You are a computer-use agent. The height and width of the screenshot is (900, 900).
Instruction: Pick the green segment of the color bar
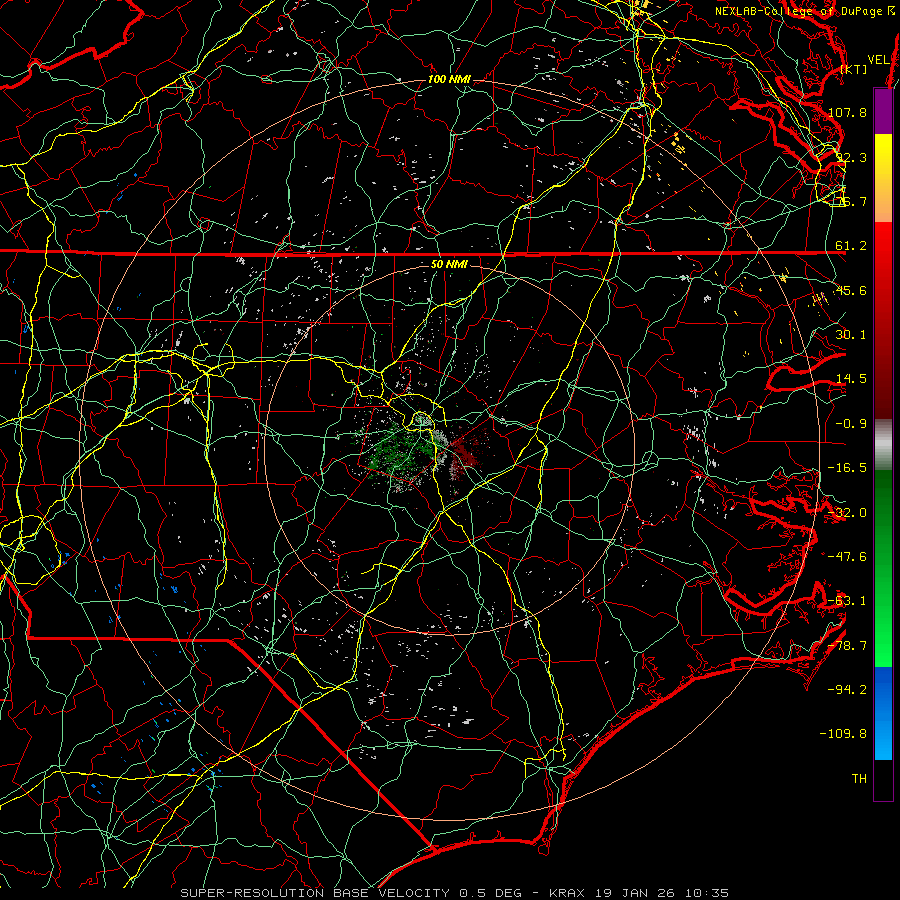click(x=883, y=568)
